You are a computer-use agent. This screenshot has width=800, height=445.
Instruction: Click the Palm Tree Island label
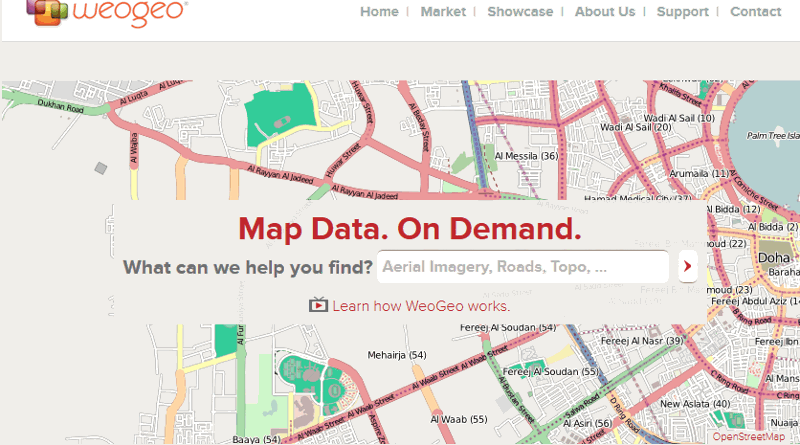773,136
